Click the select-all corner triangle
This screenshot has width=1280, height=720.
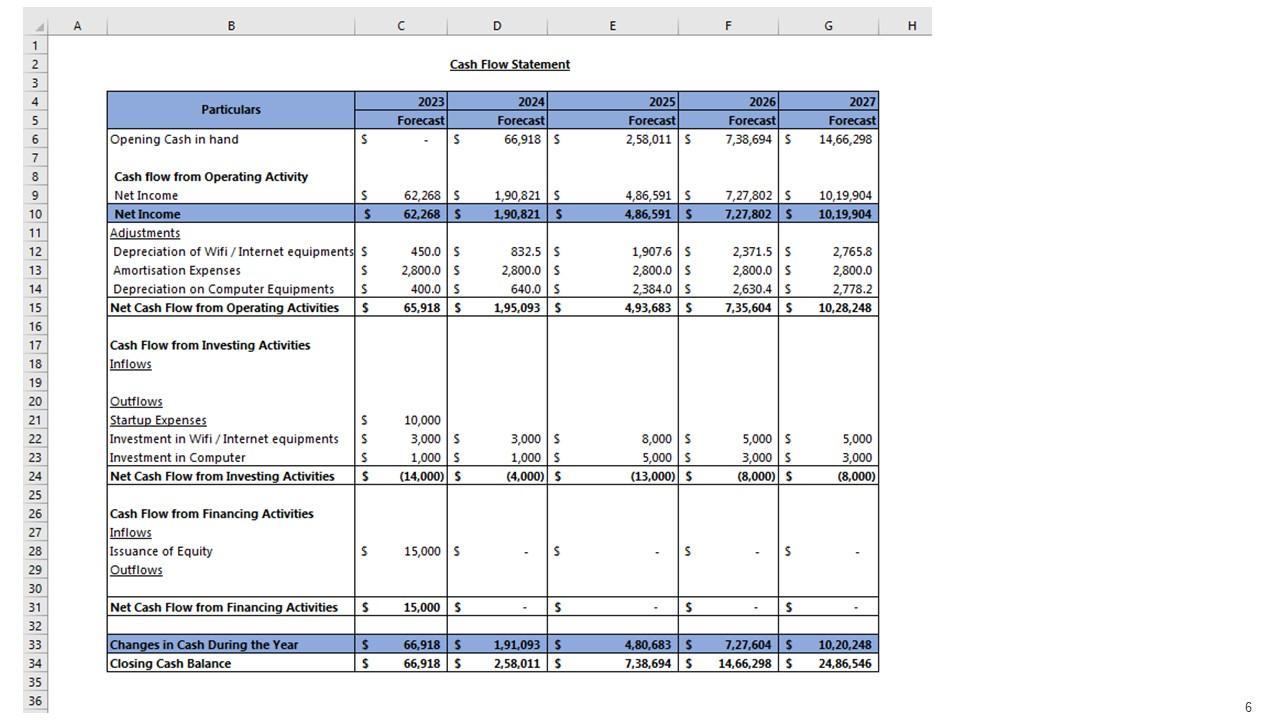point(40,27)
